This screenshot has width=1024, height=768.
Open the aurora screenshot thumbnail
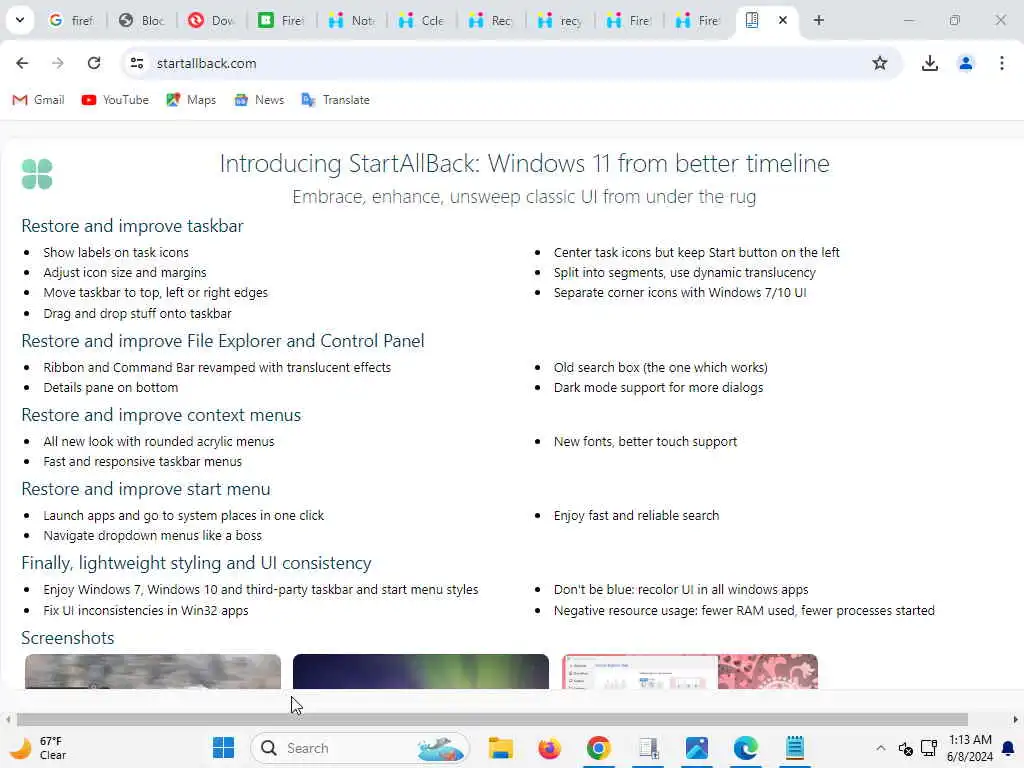[421, 671]
